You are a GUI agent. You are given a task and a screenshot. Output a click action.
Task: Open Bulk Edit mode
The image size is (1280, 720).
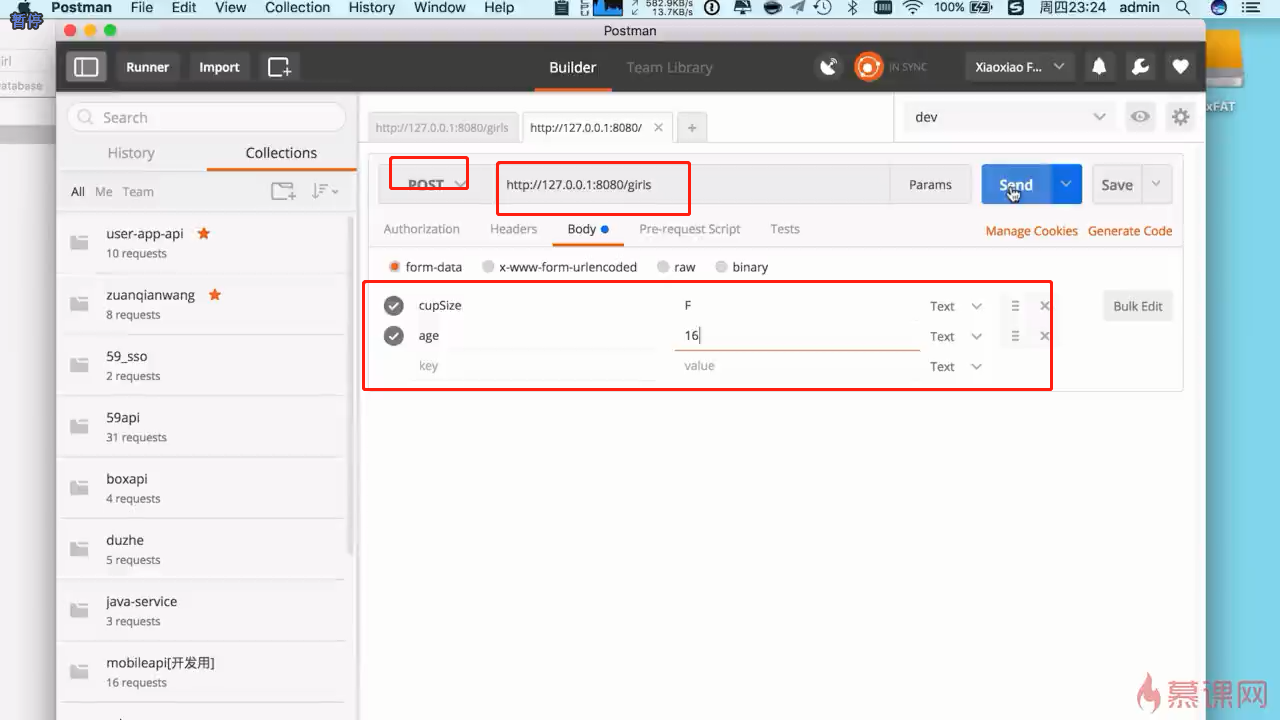coord(1138,306)
